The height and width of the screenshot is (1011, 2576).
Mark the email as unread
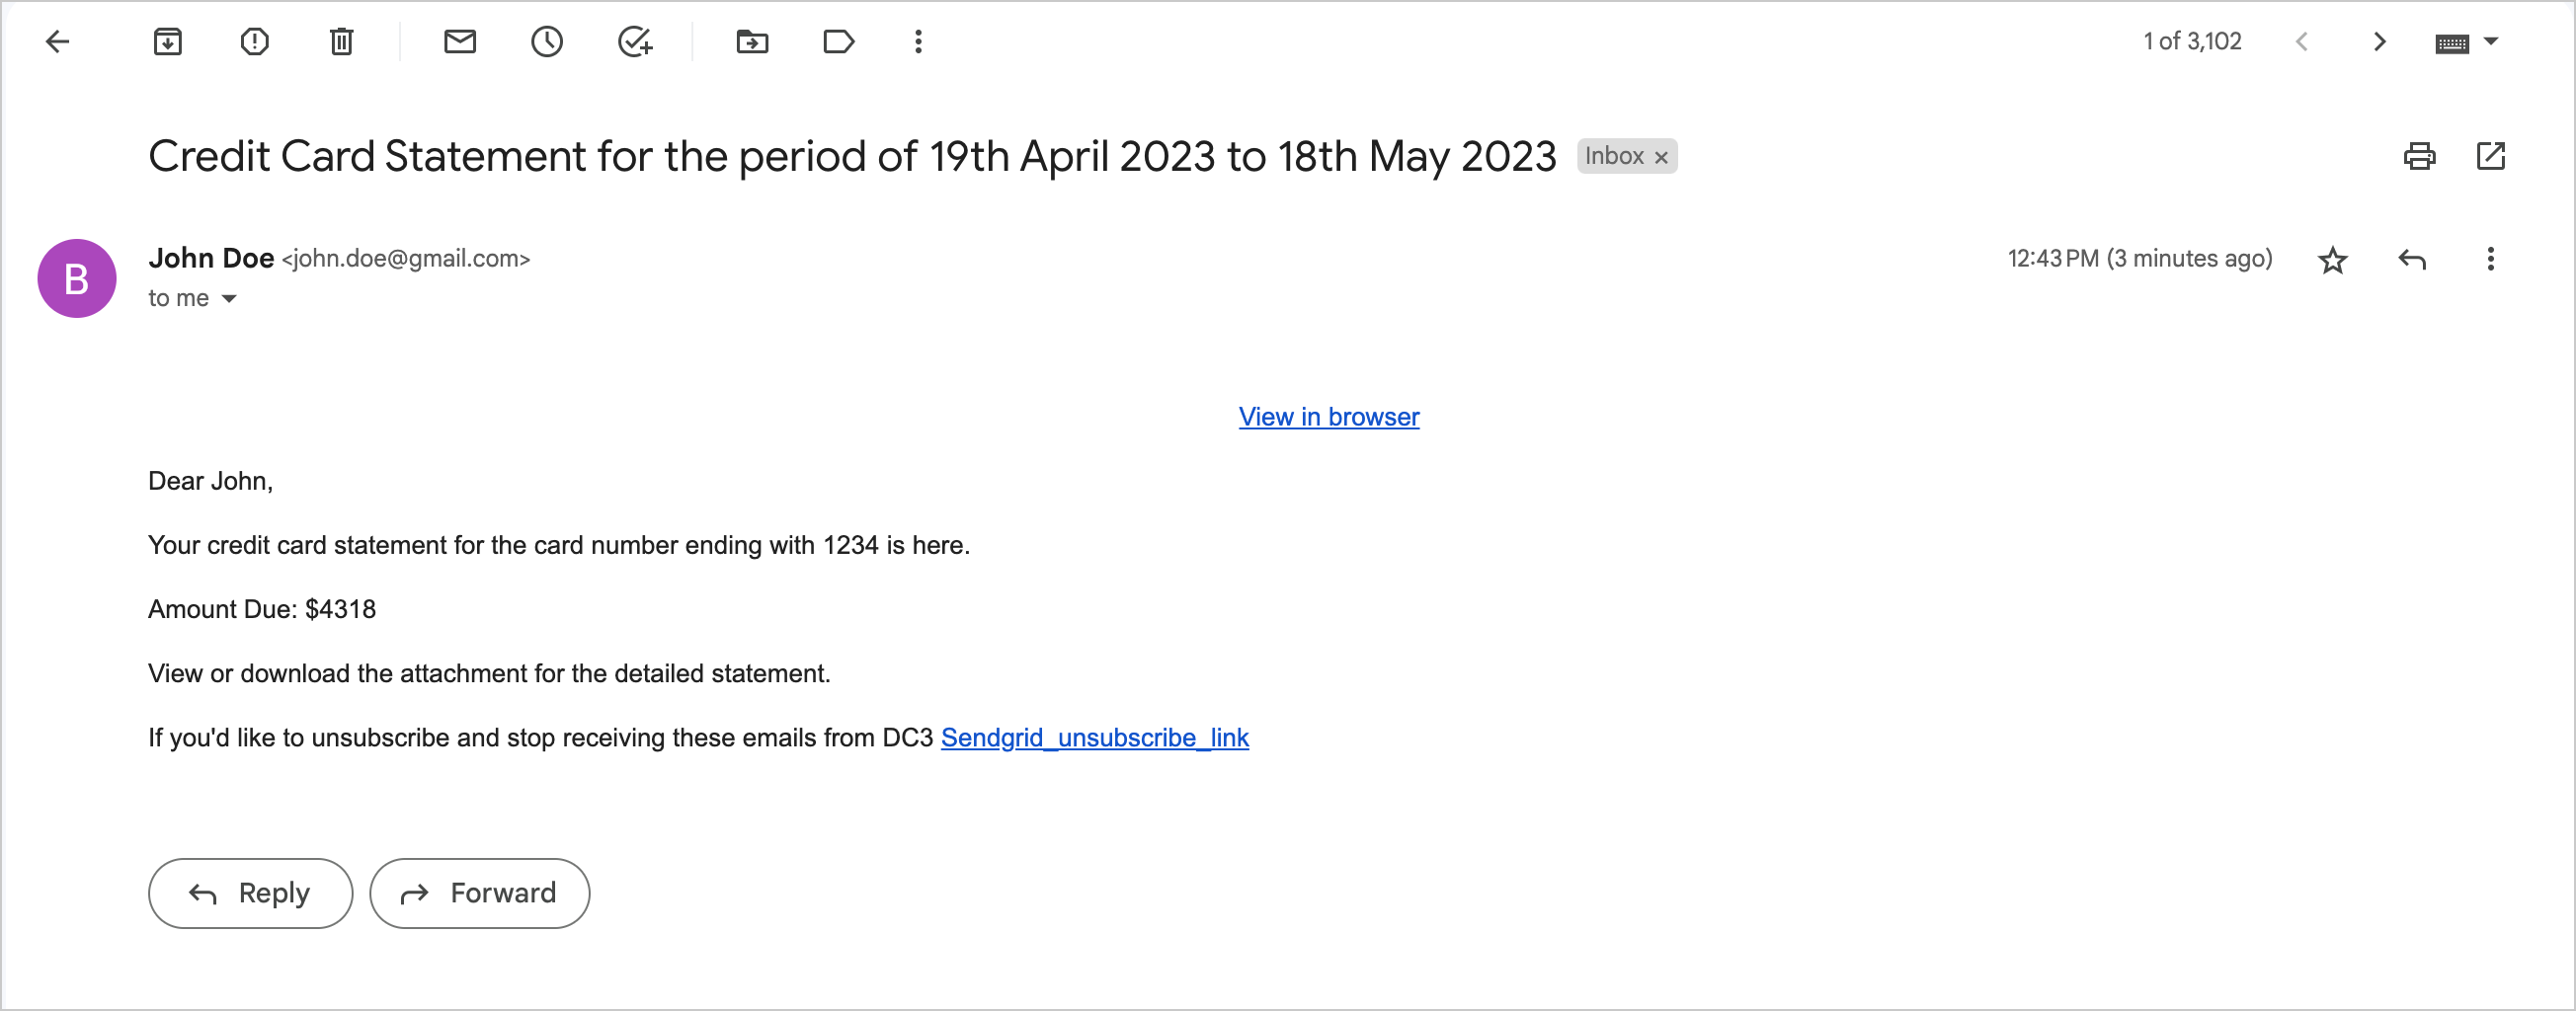coord(459,42)
